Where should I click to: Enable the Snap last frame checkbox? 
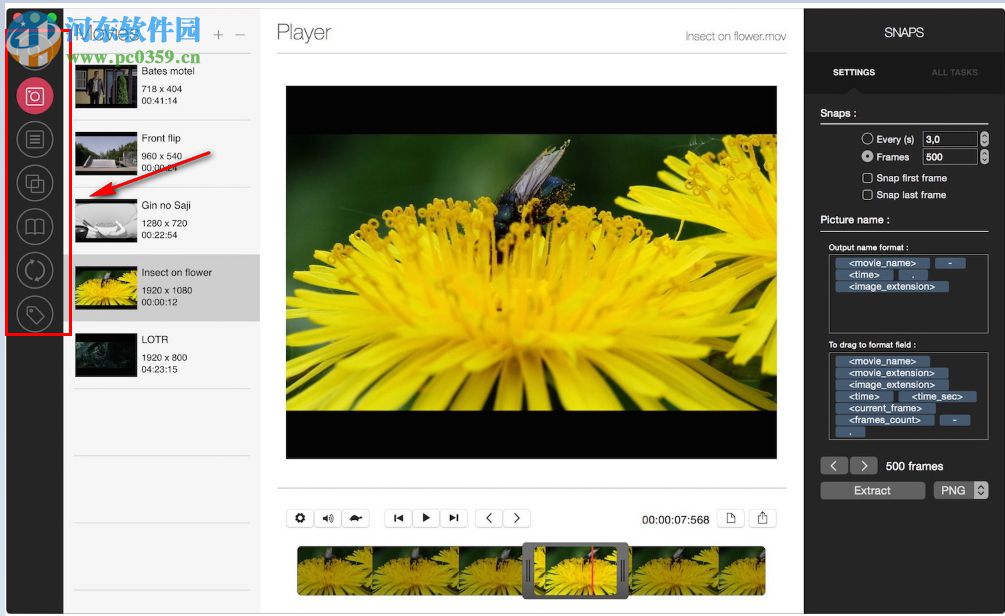pyautogui.click(x=866, y=194)
